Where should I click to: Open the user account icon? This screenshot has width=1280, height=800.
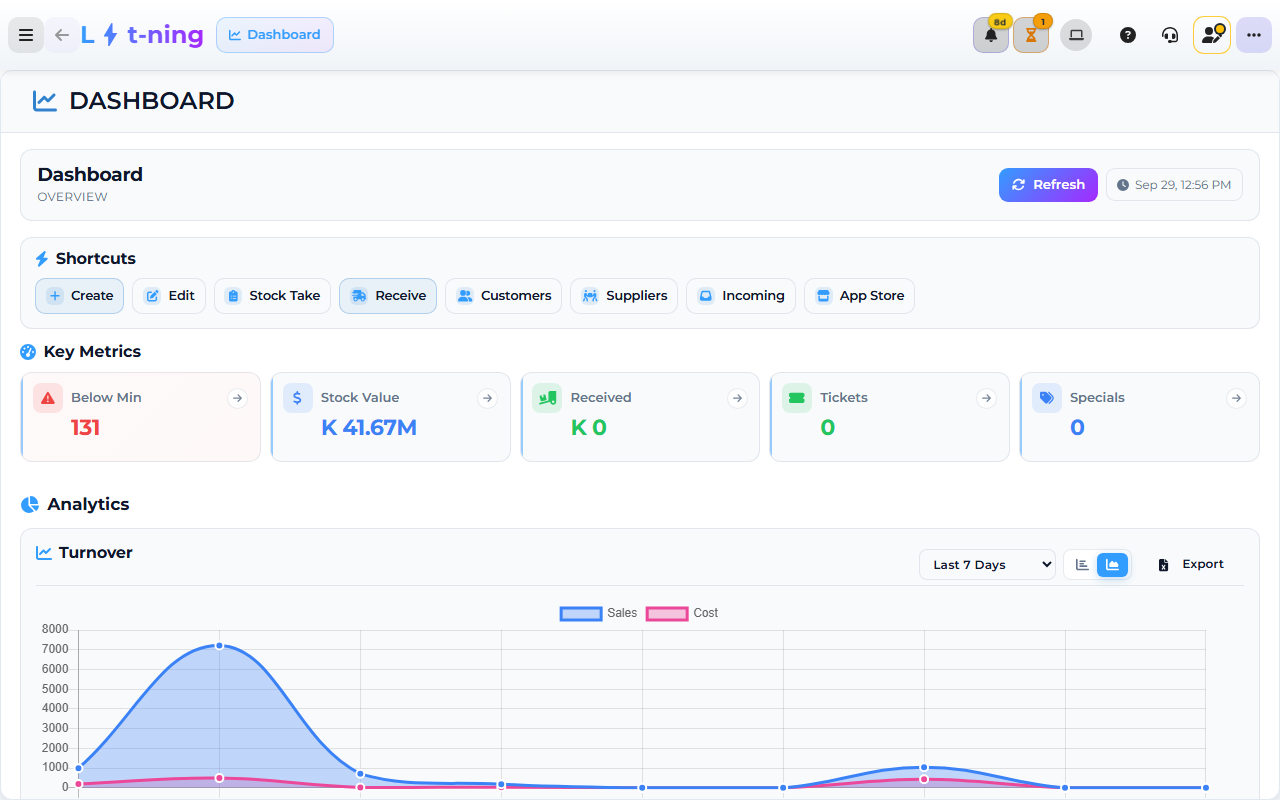pos(1212,35)
